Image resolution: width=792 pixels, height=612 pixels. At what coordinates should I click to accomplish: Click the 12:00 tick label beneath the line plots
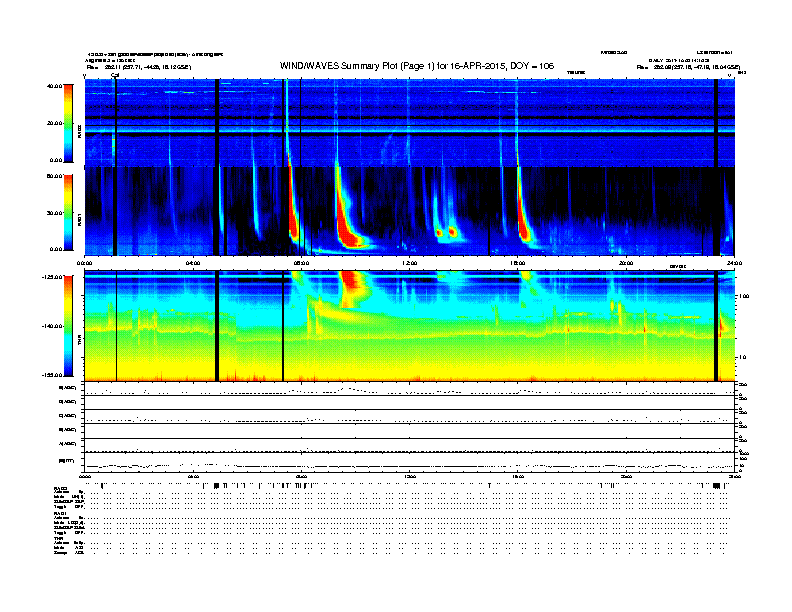click(409, 476)
